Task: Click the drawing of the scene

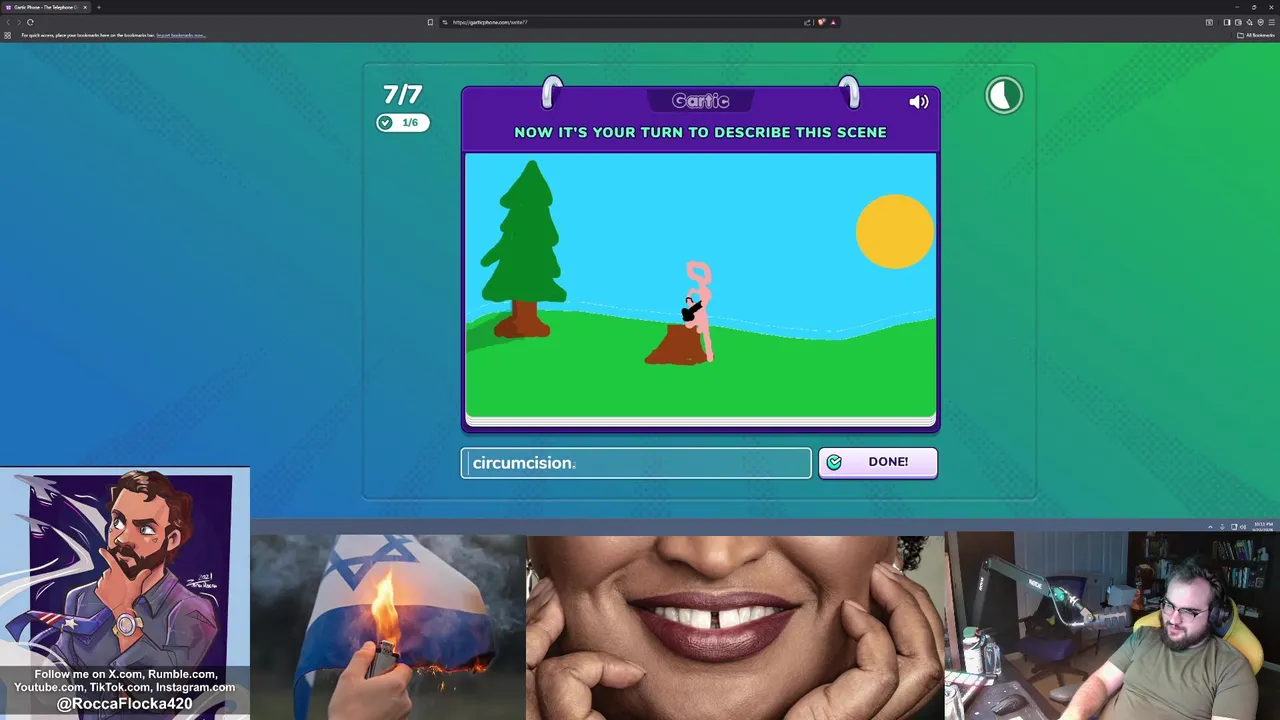Action: 700,285
